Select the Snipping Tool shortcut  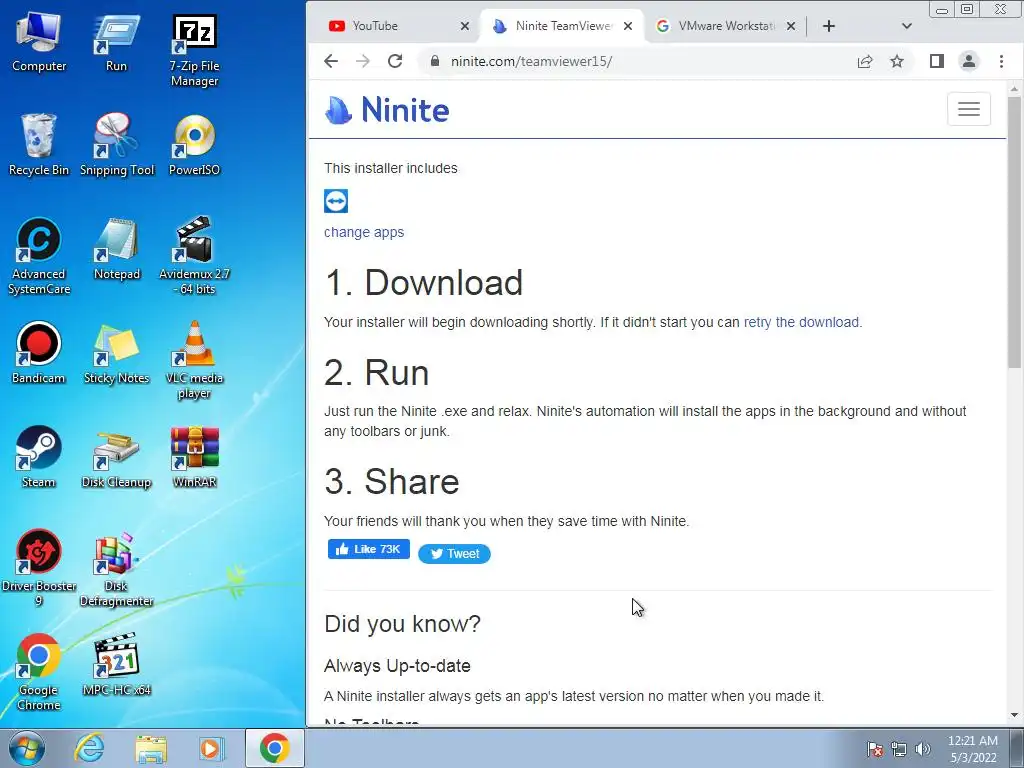[117, 146]
